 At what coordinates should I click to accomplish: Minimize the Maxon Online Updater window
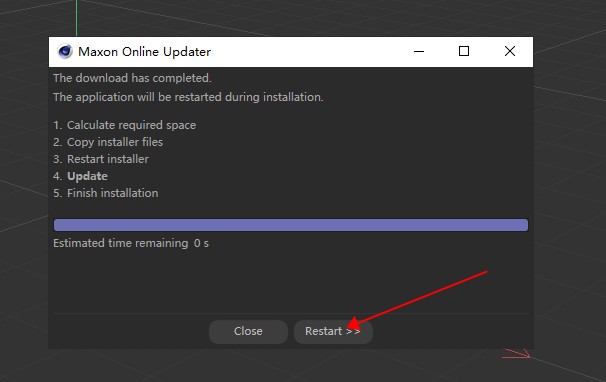pyautogui.click(x=419, y=51)
